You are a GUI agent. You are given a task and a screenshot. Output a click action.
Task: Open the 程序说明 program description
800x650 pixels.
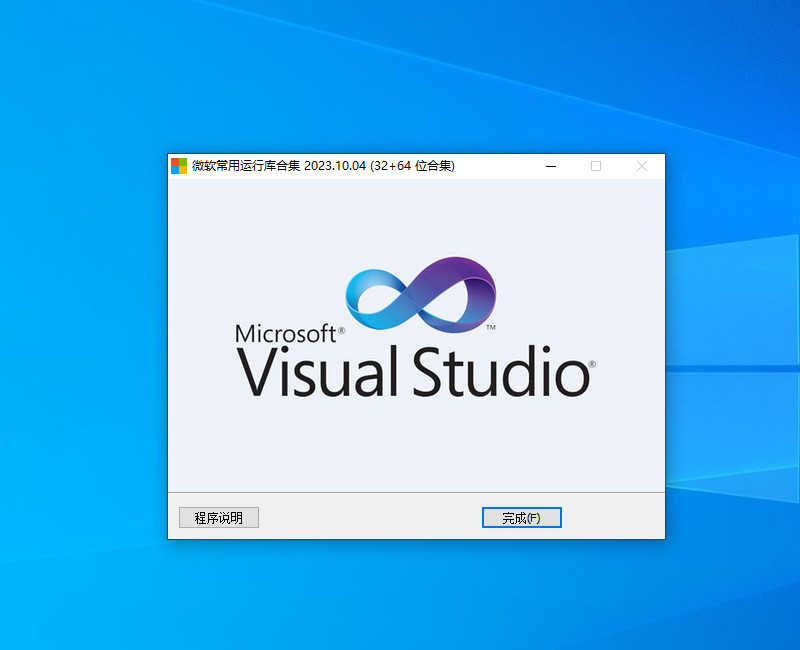coord(218,517)
